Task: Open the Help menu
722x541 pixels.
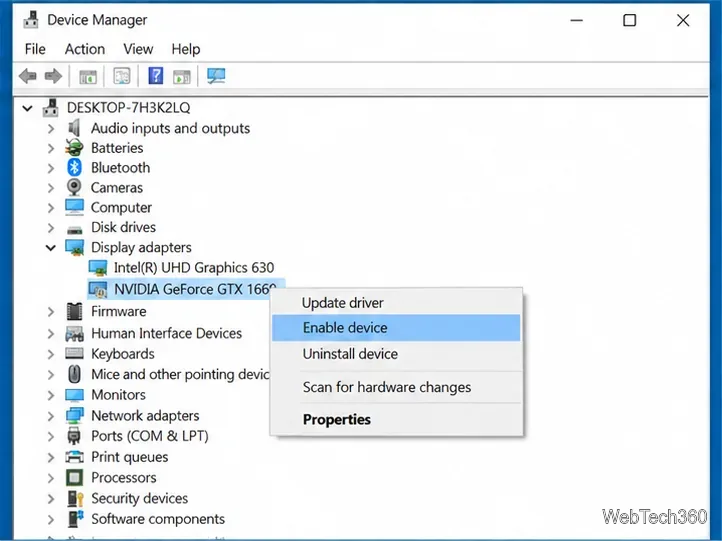Action: click(x=186, y=49)
